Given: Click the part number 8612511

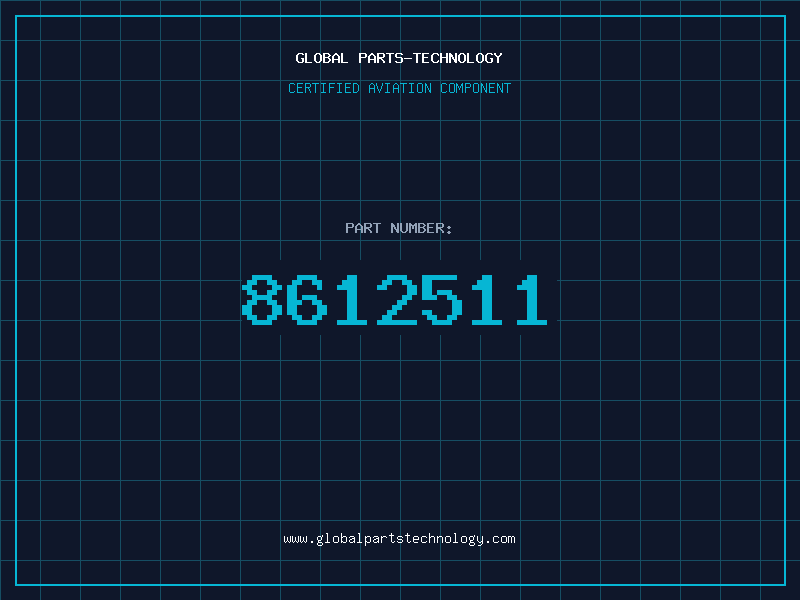Looking at the screenshot, I should [395, 299].
